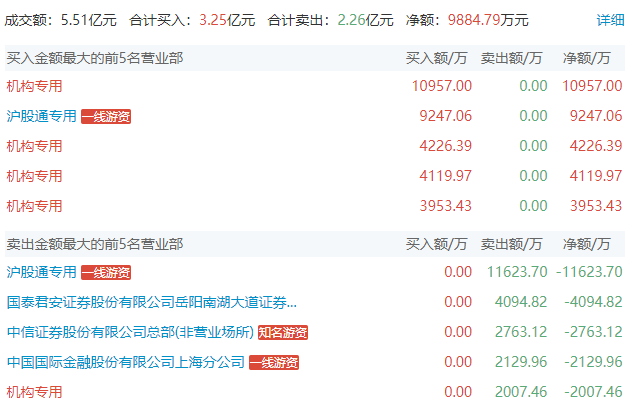This screenshot has width=633, height=413.
Task: Click 净额/万 column header in buy table
Action: click(x=587, y=58)
